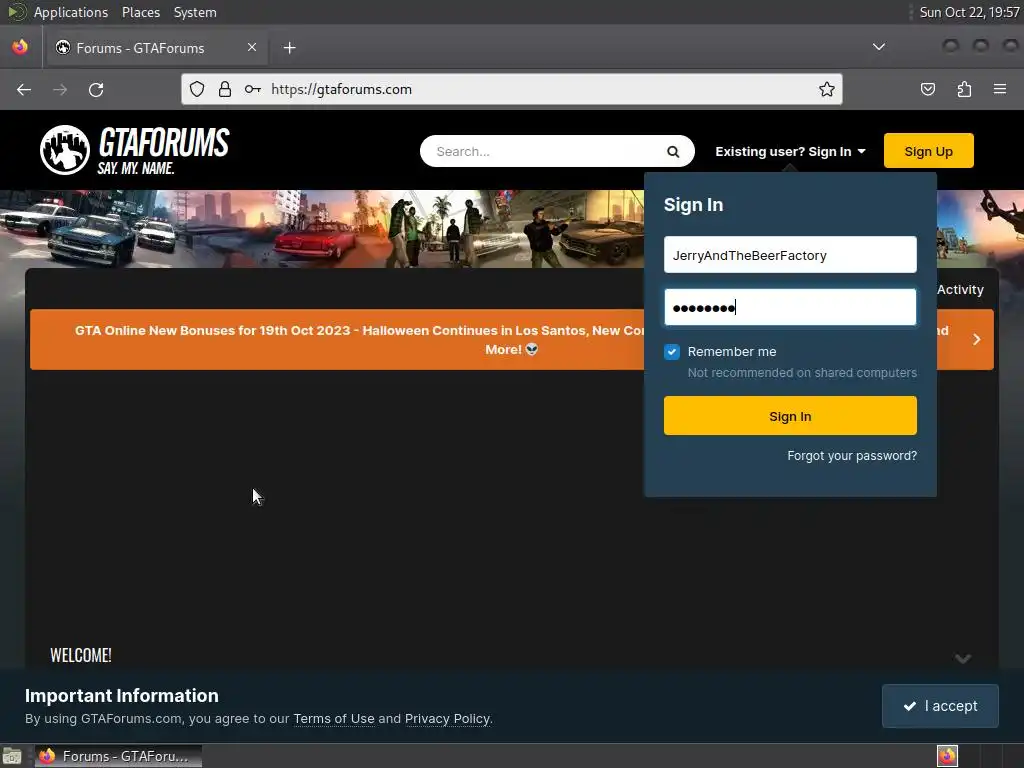Open the Applications menu

(x=71, y=12)
